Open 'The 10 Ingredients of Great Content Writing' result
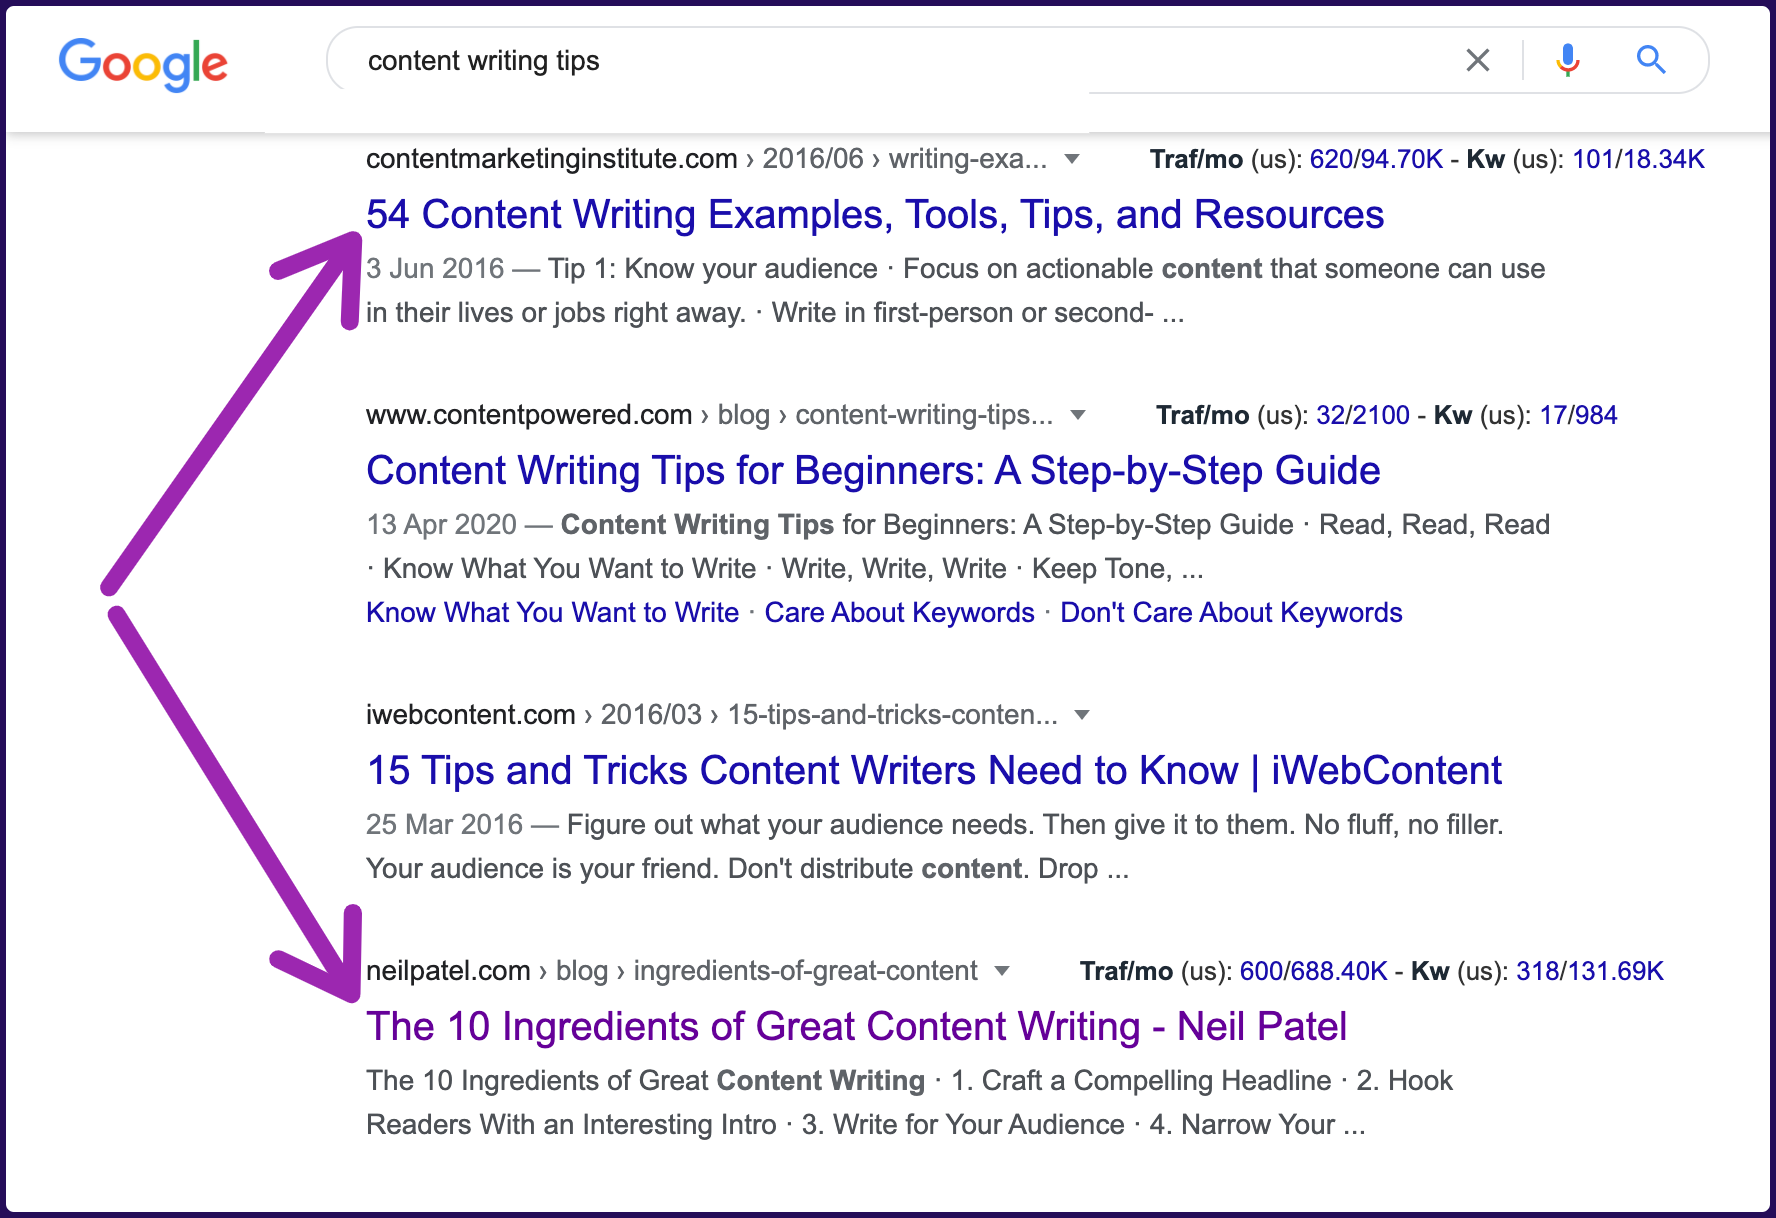1776x1218 pixels. (x=856, y=1027)
